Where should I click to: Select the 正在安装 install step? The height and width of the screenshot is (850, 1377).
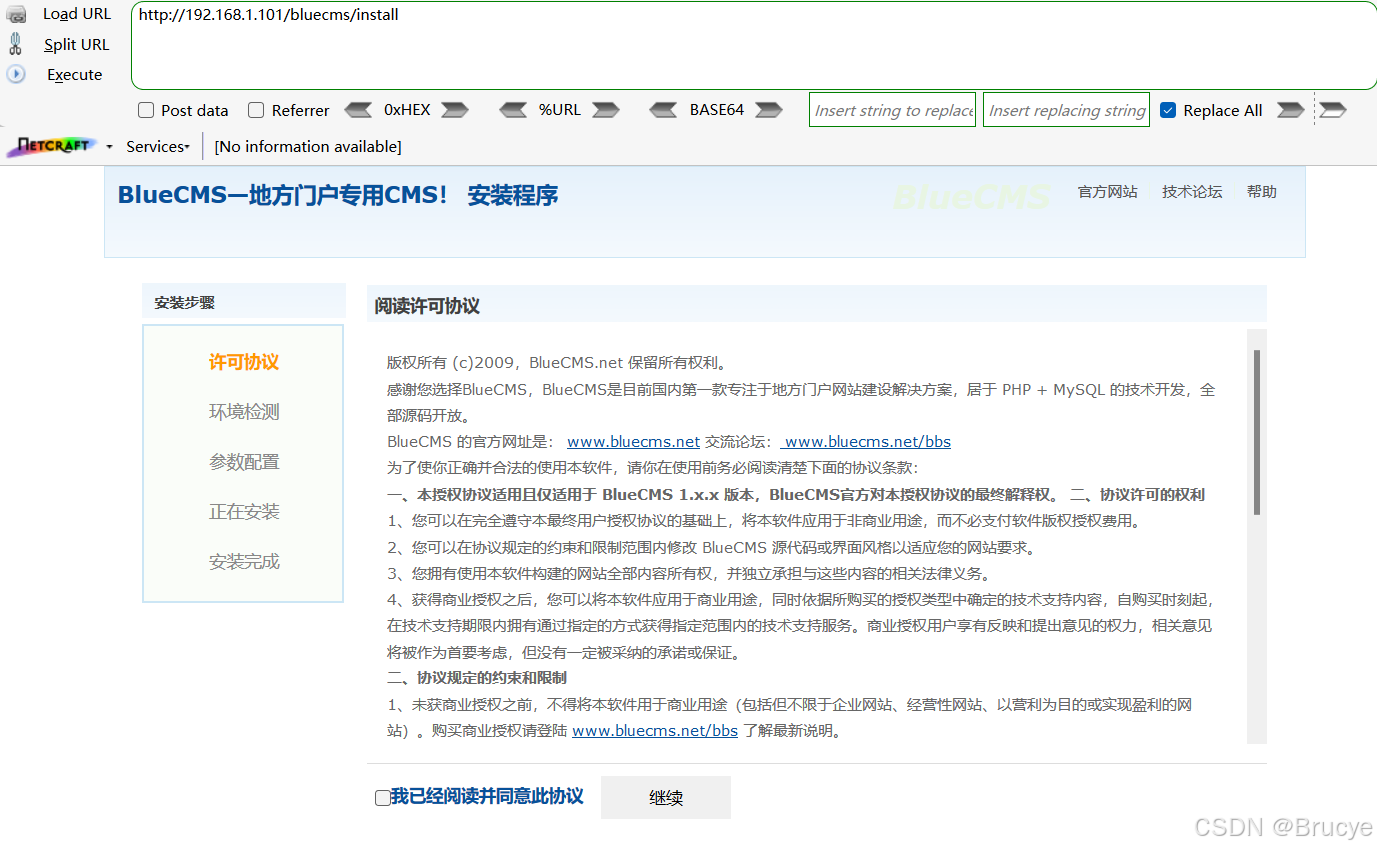[x=244, y=512]
